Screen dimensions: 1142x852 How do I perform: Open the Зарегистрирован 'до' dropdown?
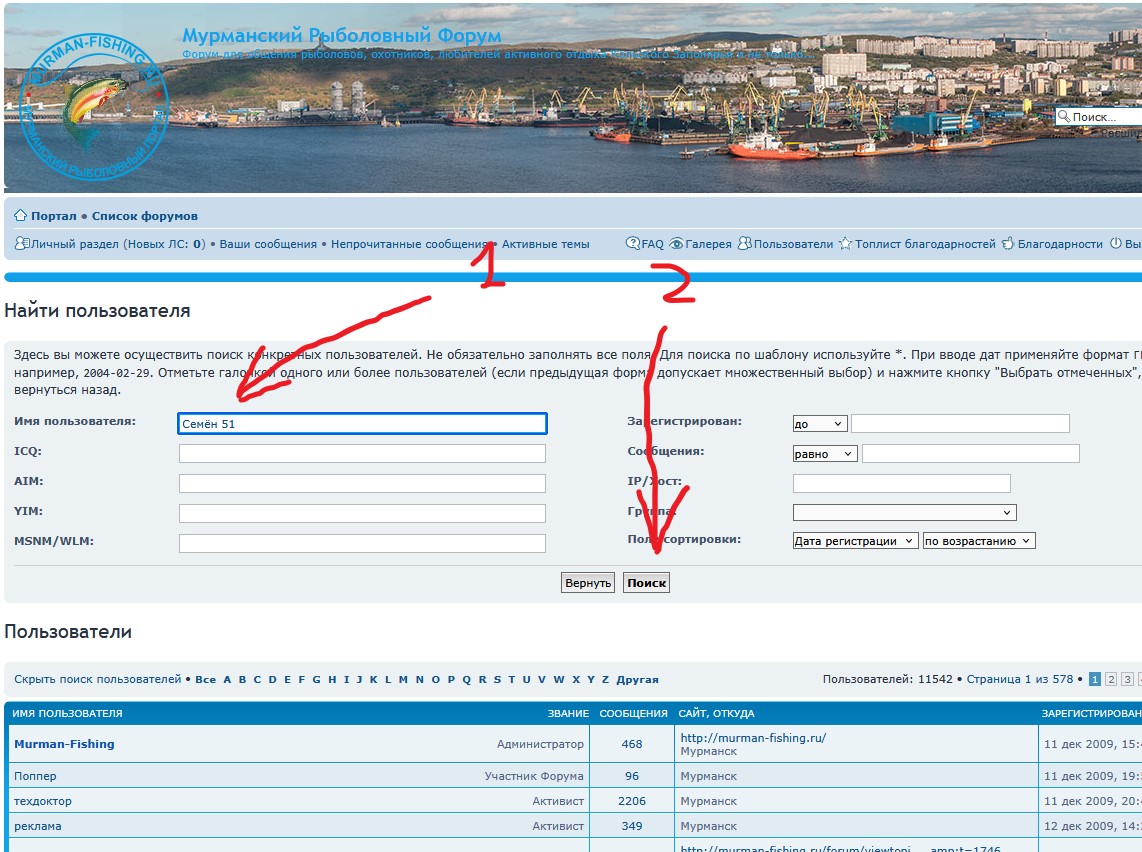819,424
